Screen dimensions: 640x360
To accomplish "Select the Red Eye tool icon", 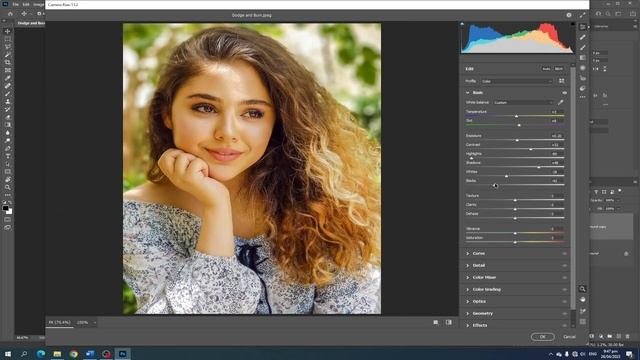I will pyautogui.click(x=582, y=78).
